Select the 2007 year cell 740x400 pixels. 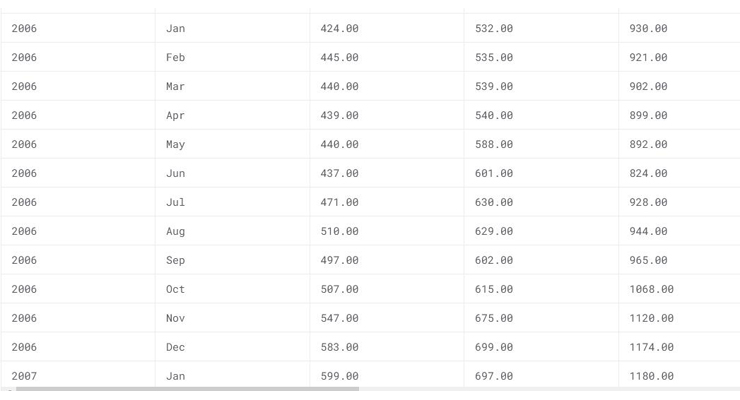(78, 375)
